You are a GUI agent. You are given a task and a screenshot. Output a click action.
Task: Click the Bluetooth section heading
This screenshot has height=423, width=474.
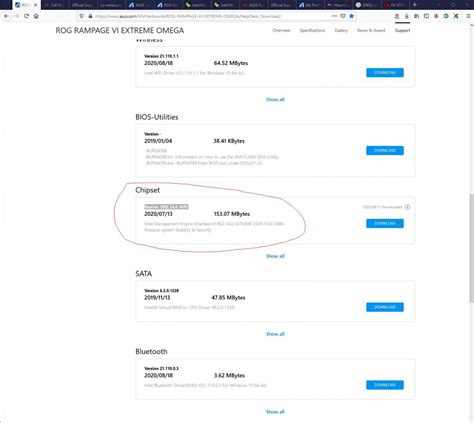(151, 351)
